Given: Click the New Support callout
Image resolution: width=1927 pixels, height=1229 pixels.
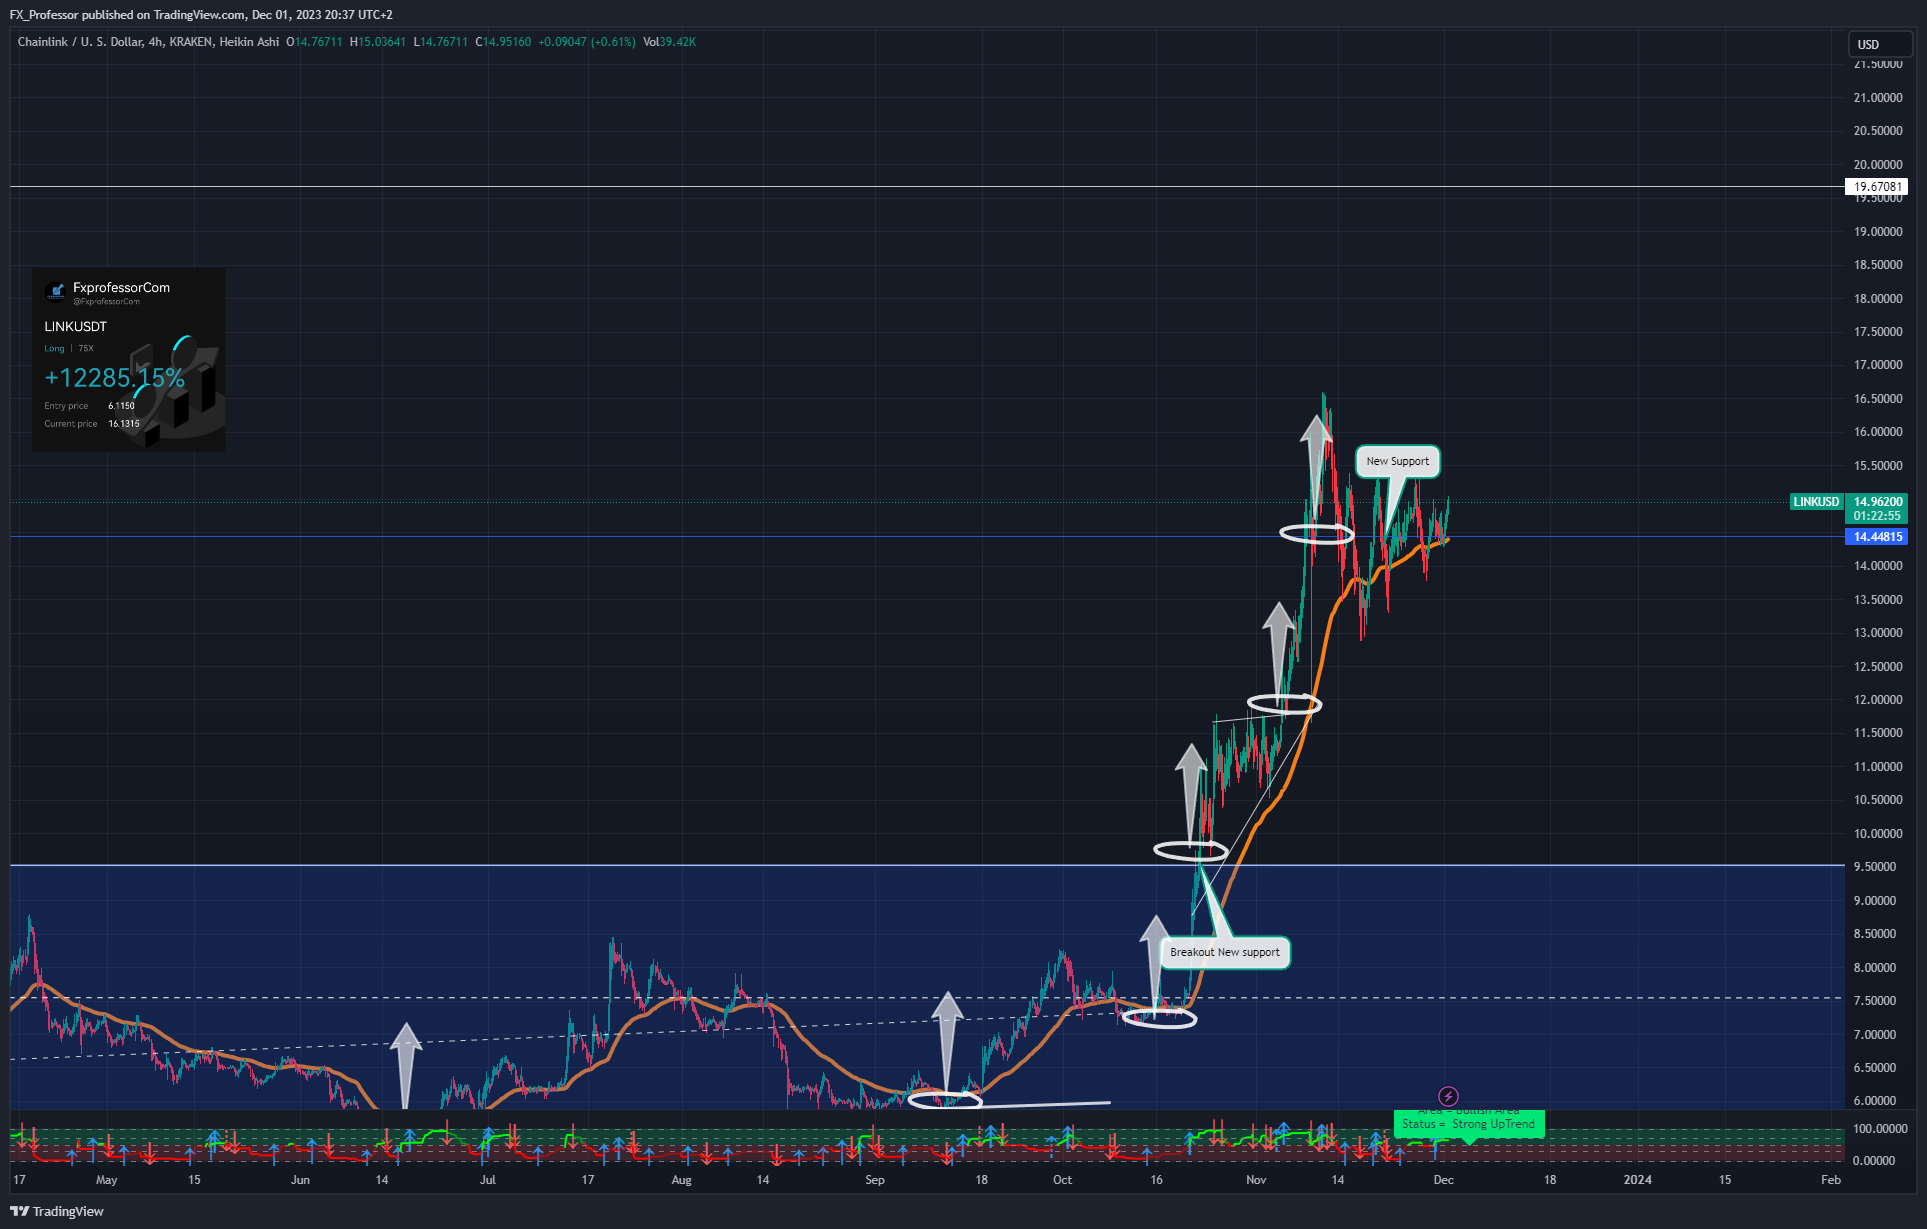Looking at the screenshot, I should click(1397, 461).
